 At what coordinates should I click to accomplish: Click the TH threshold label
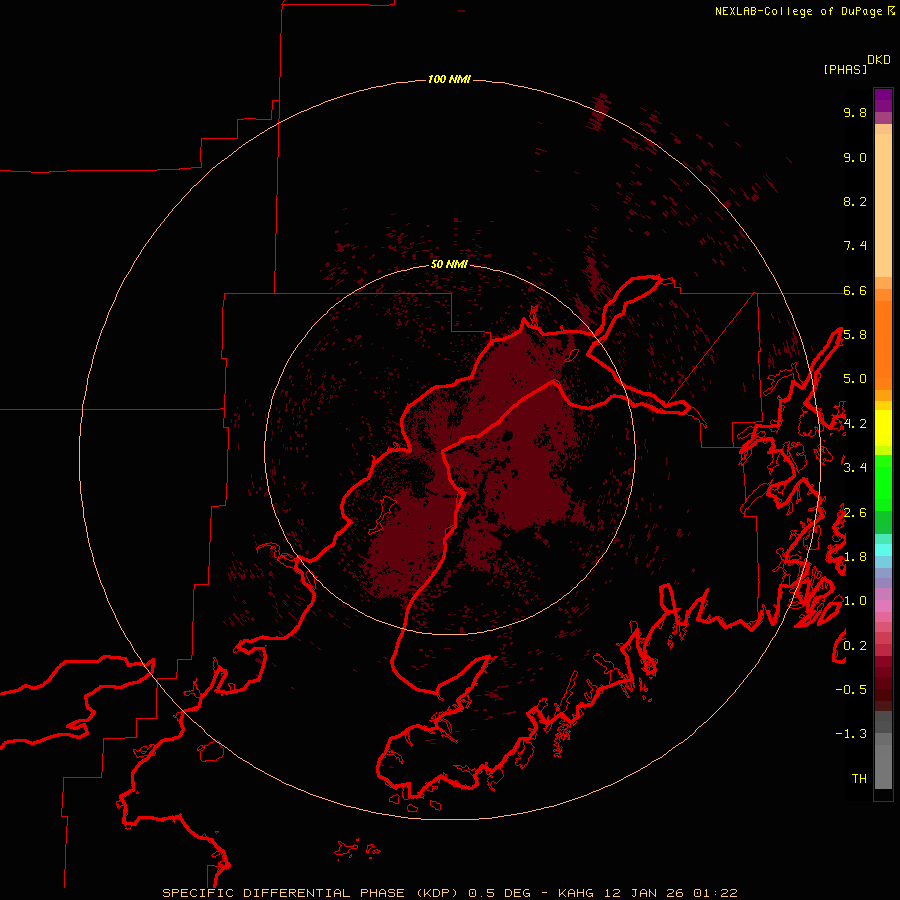click(859, 778)
